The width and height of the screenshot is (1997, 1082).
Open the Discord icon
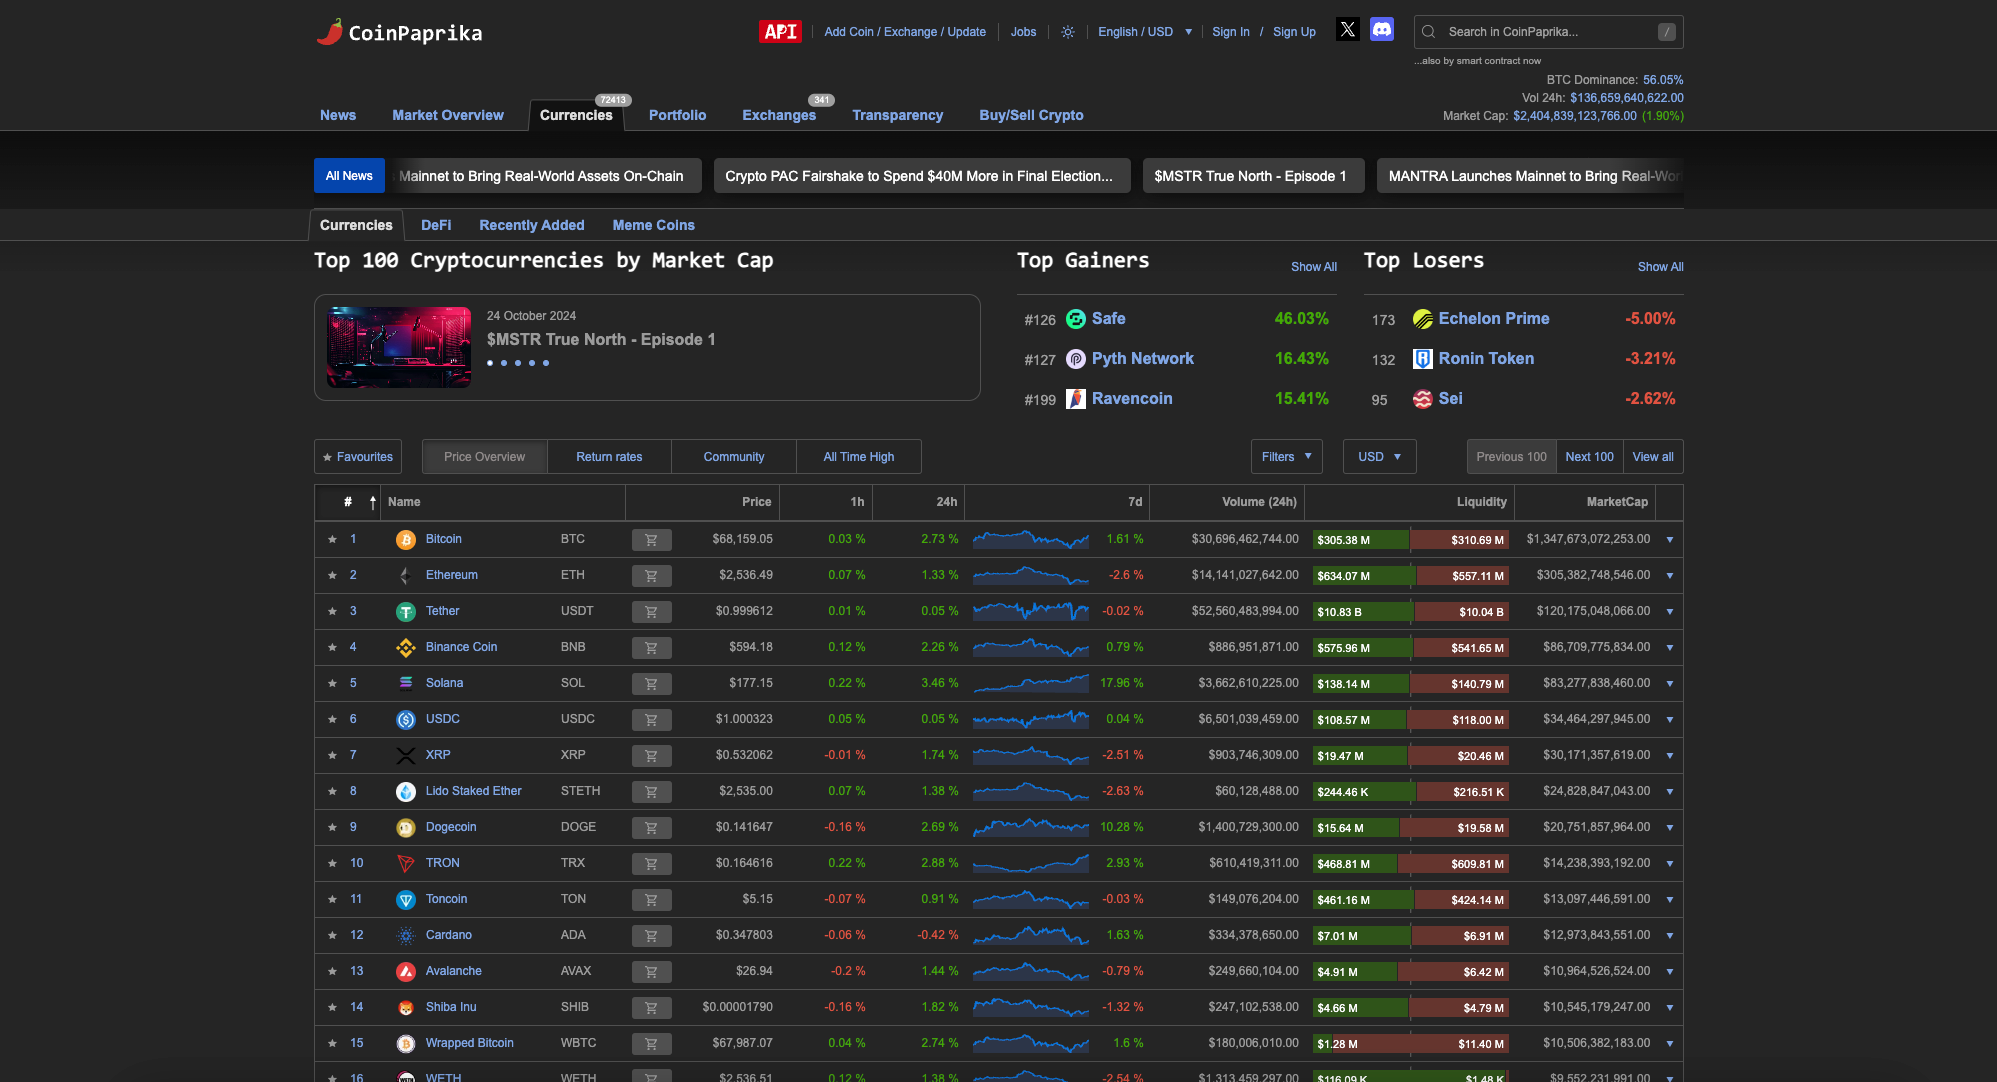pos(1382,29)
